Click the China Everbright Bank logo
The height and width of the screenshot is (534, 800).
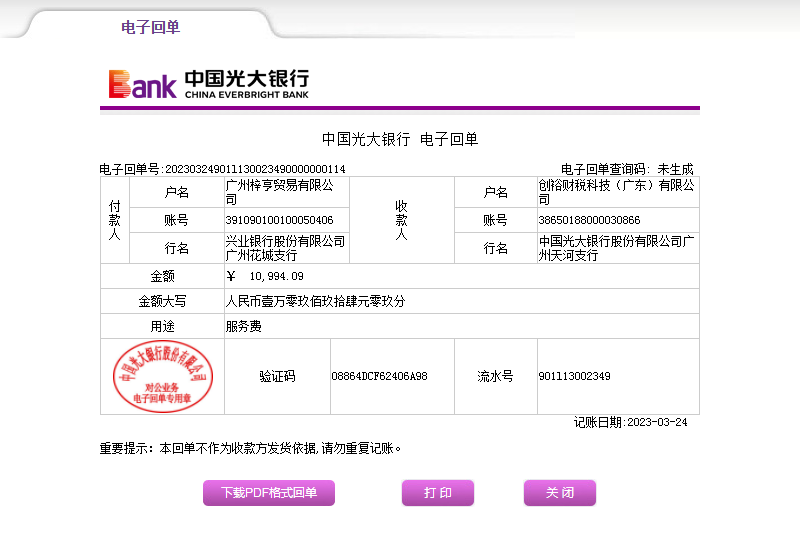[209, 84]
